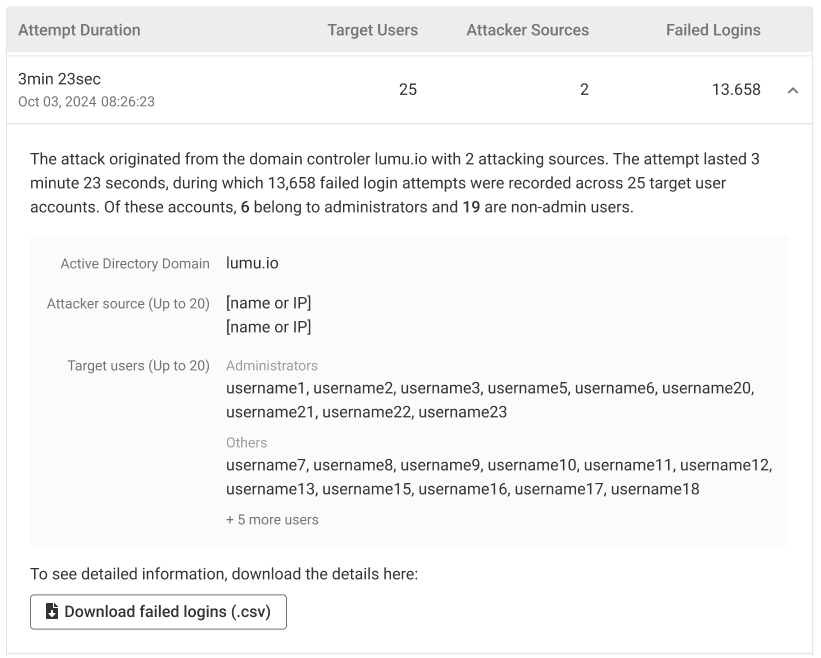Click the Attempt Duration column header
Viewport: 821px width, 658px height.
[x=79, y=30]
